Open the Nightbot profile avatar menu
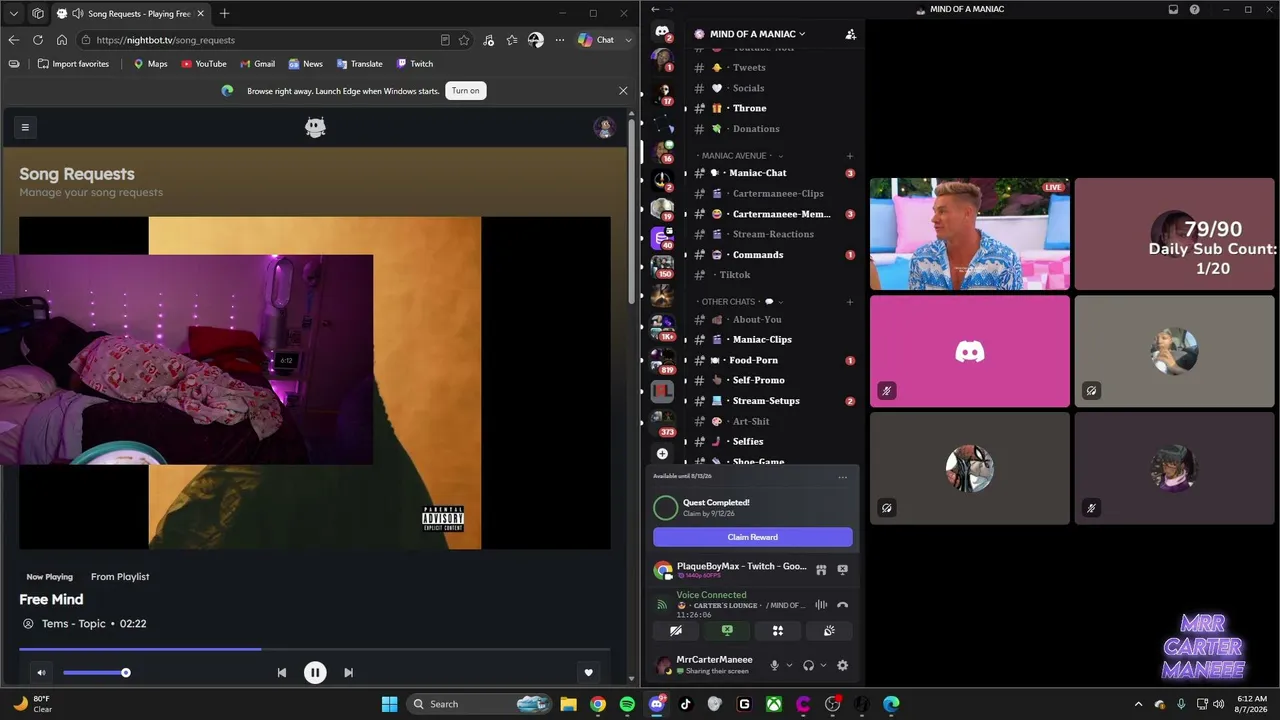Screen dimensions: 1280x720 (603, 127)
